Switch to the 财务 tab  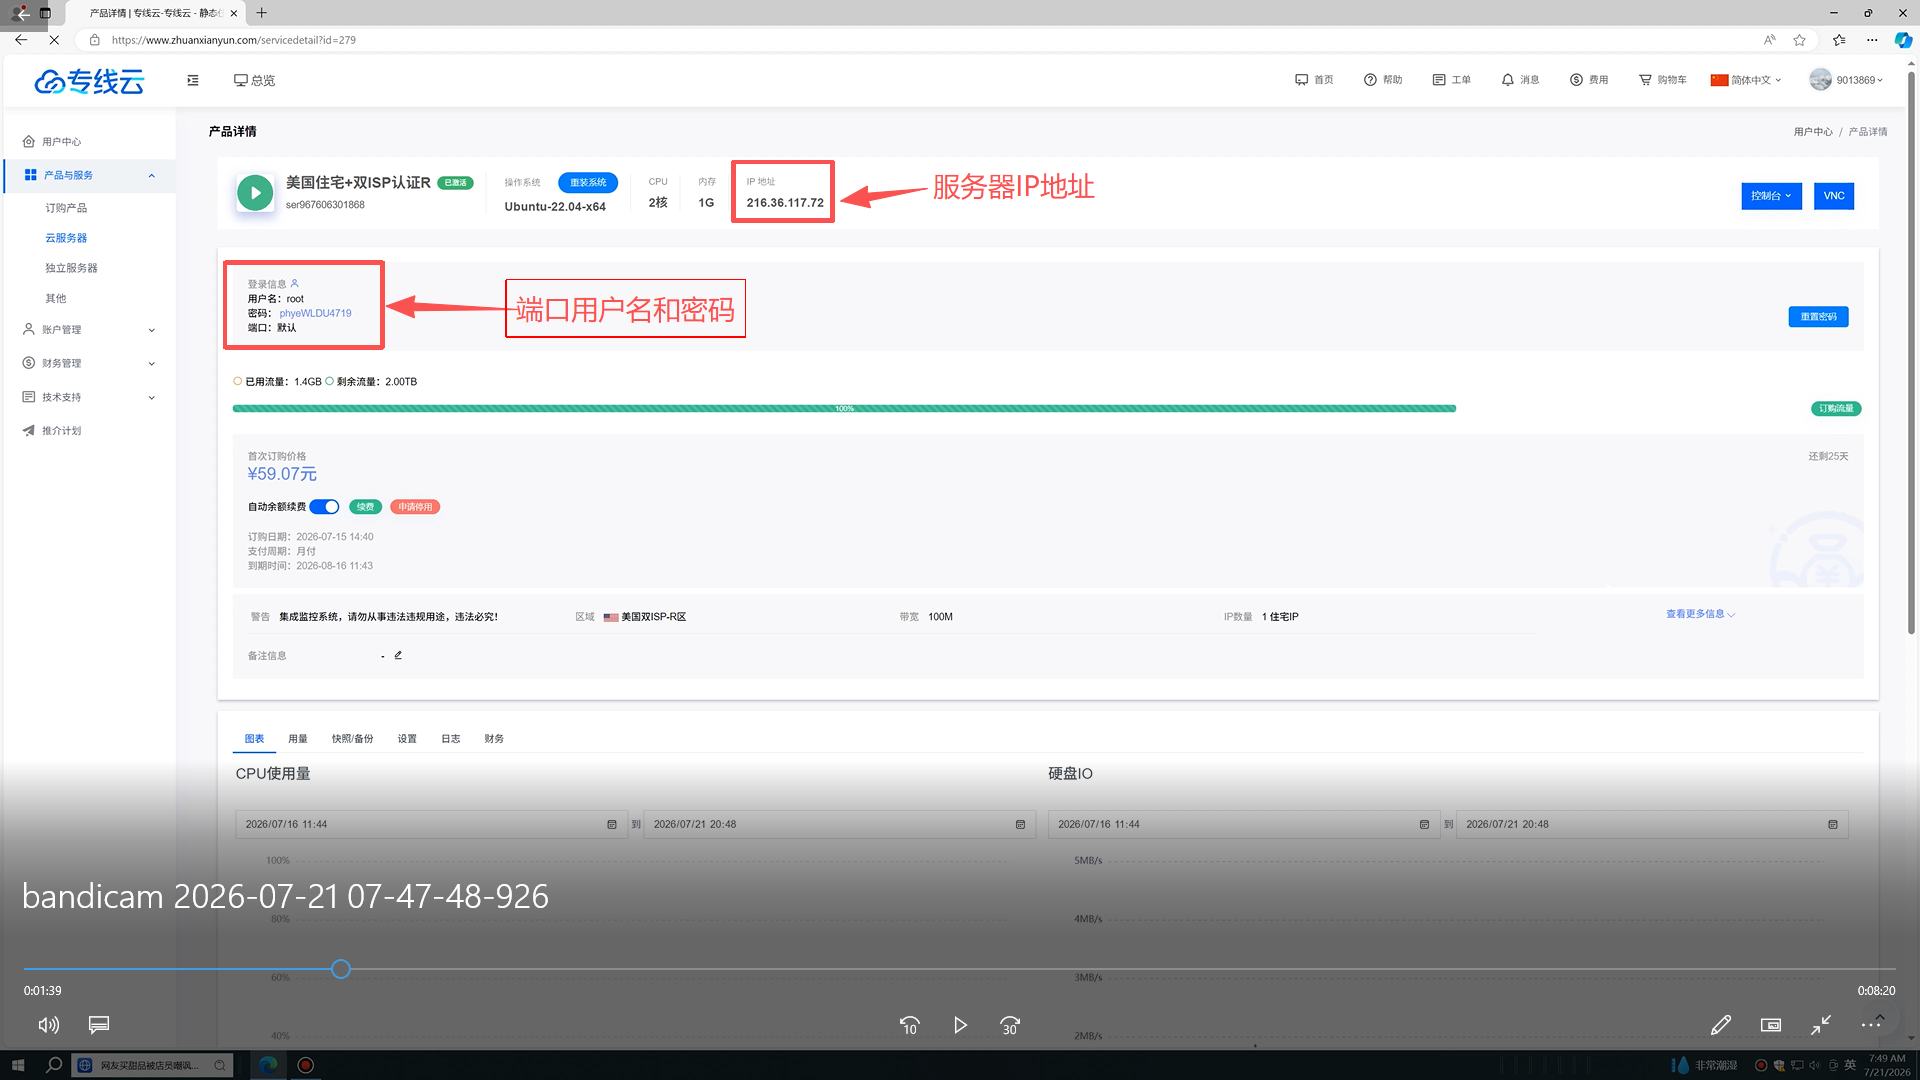pyautogui.click(x=494, y=739)
